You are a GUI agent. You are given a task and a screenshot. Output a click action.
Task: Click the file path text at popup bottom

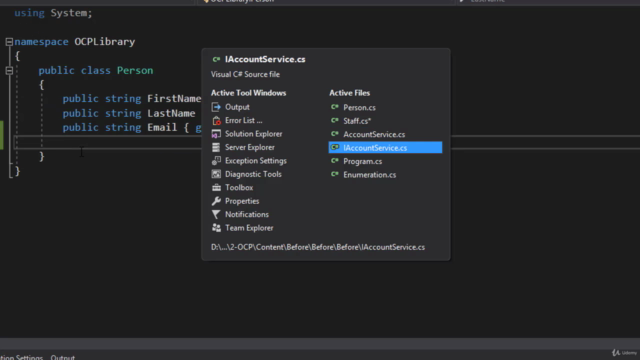318,247
